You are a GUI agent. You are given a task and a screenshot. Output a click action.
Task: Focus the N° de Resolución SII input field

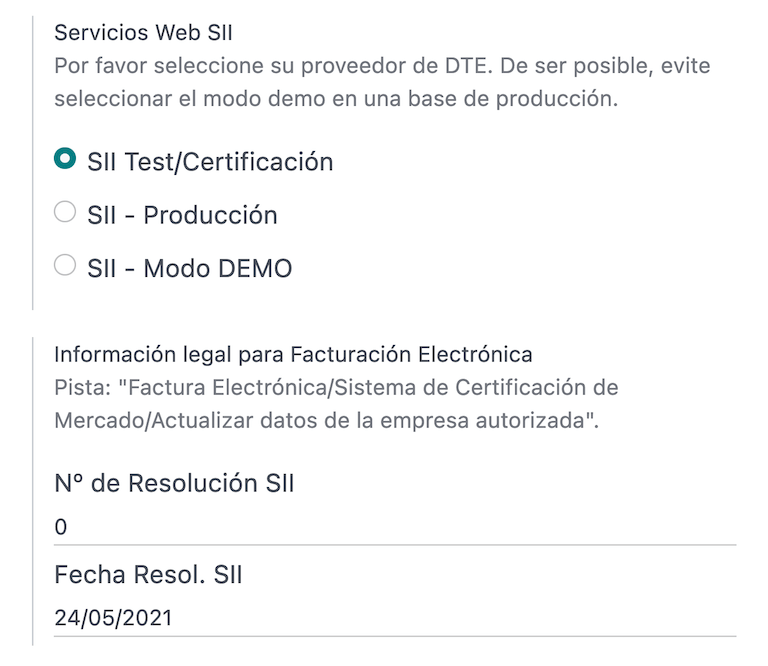(x=395, y=527)
